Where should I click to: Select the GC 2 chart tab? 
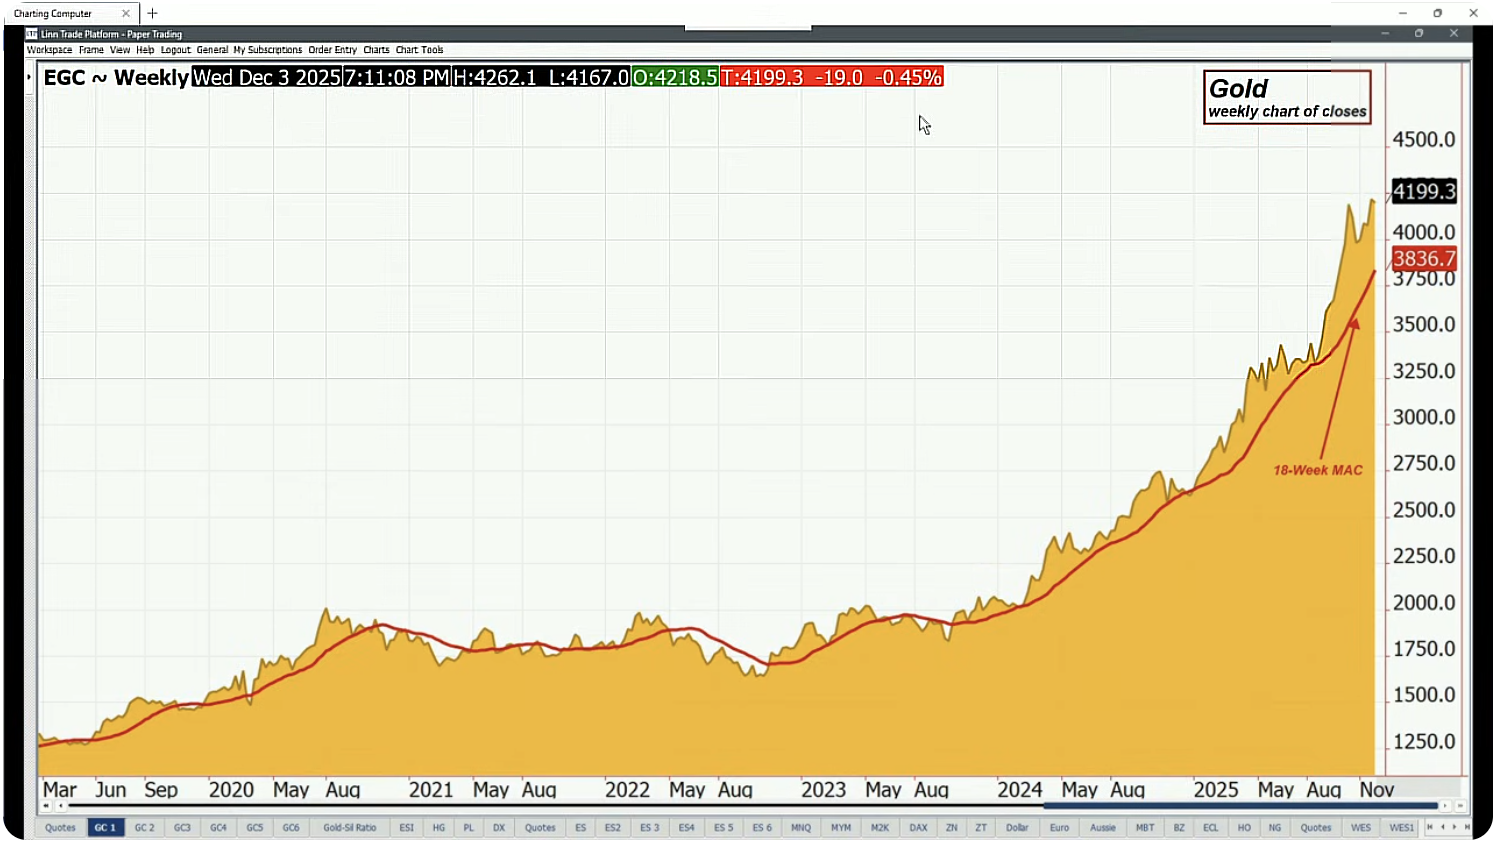tap(145, 828)
